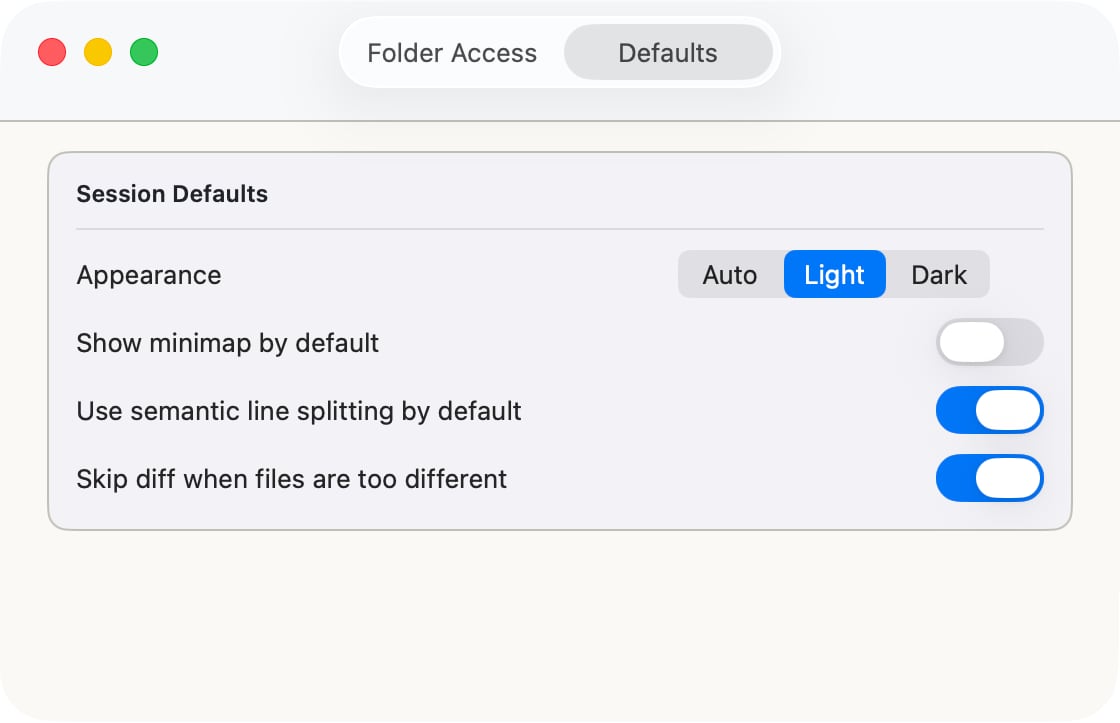This screenshot has height=723, width=1120.
Task: Switch to the Folder Access tab
Action: pyautogui.click(x=452, y=53)
